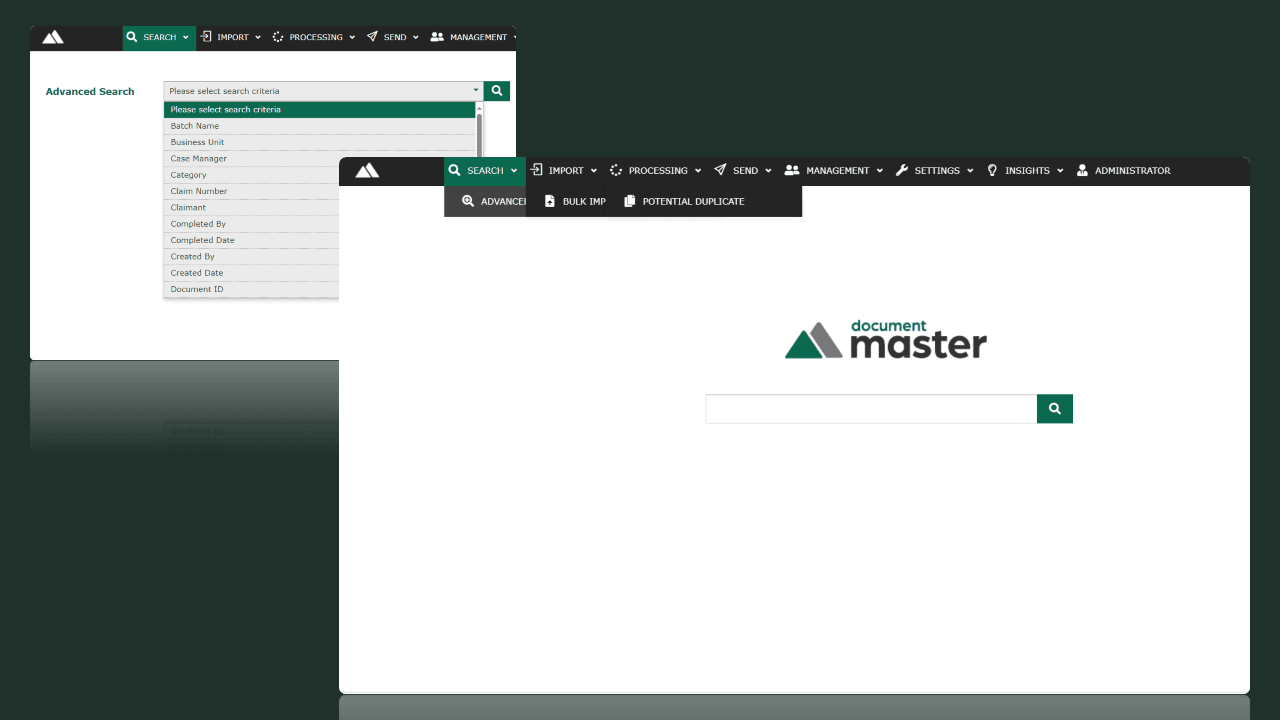Screen dimensions: 1280x720
Task: Open the Processing menu in the back window
Action: pos(314,37)
